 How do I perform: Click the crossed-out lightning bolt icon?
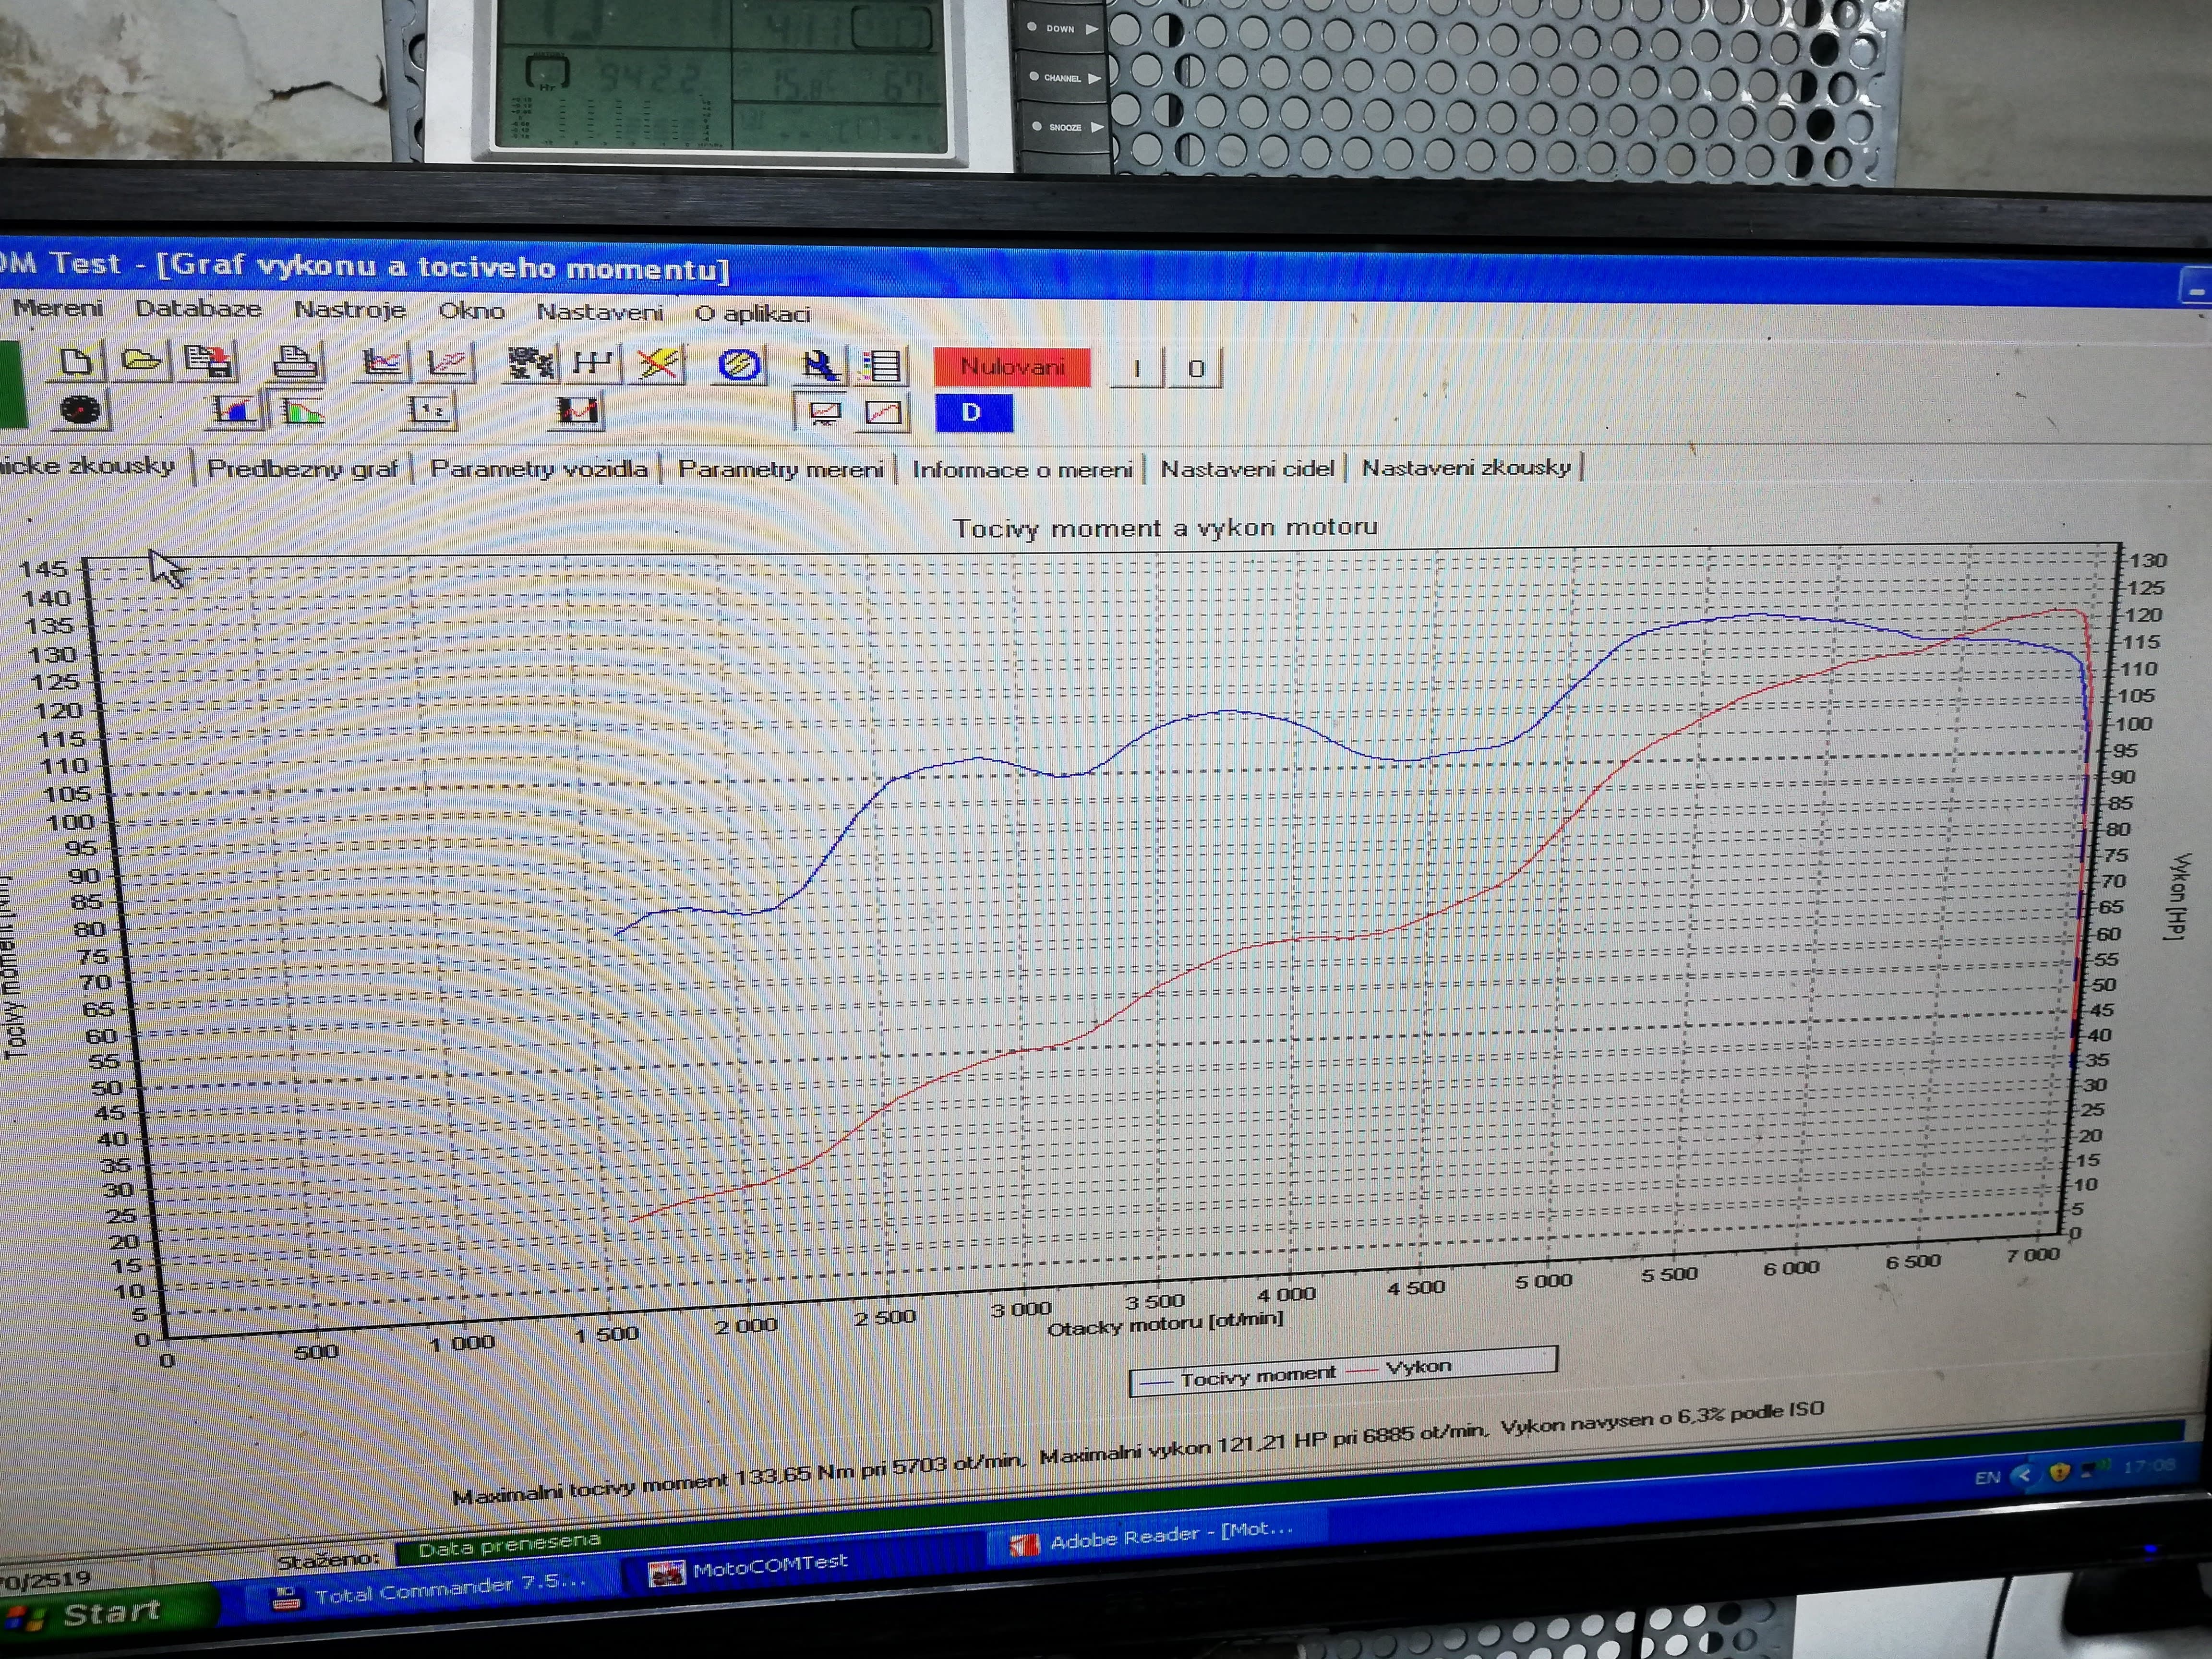click(x=658, y=365)
